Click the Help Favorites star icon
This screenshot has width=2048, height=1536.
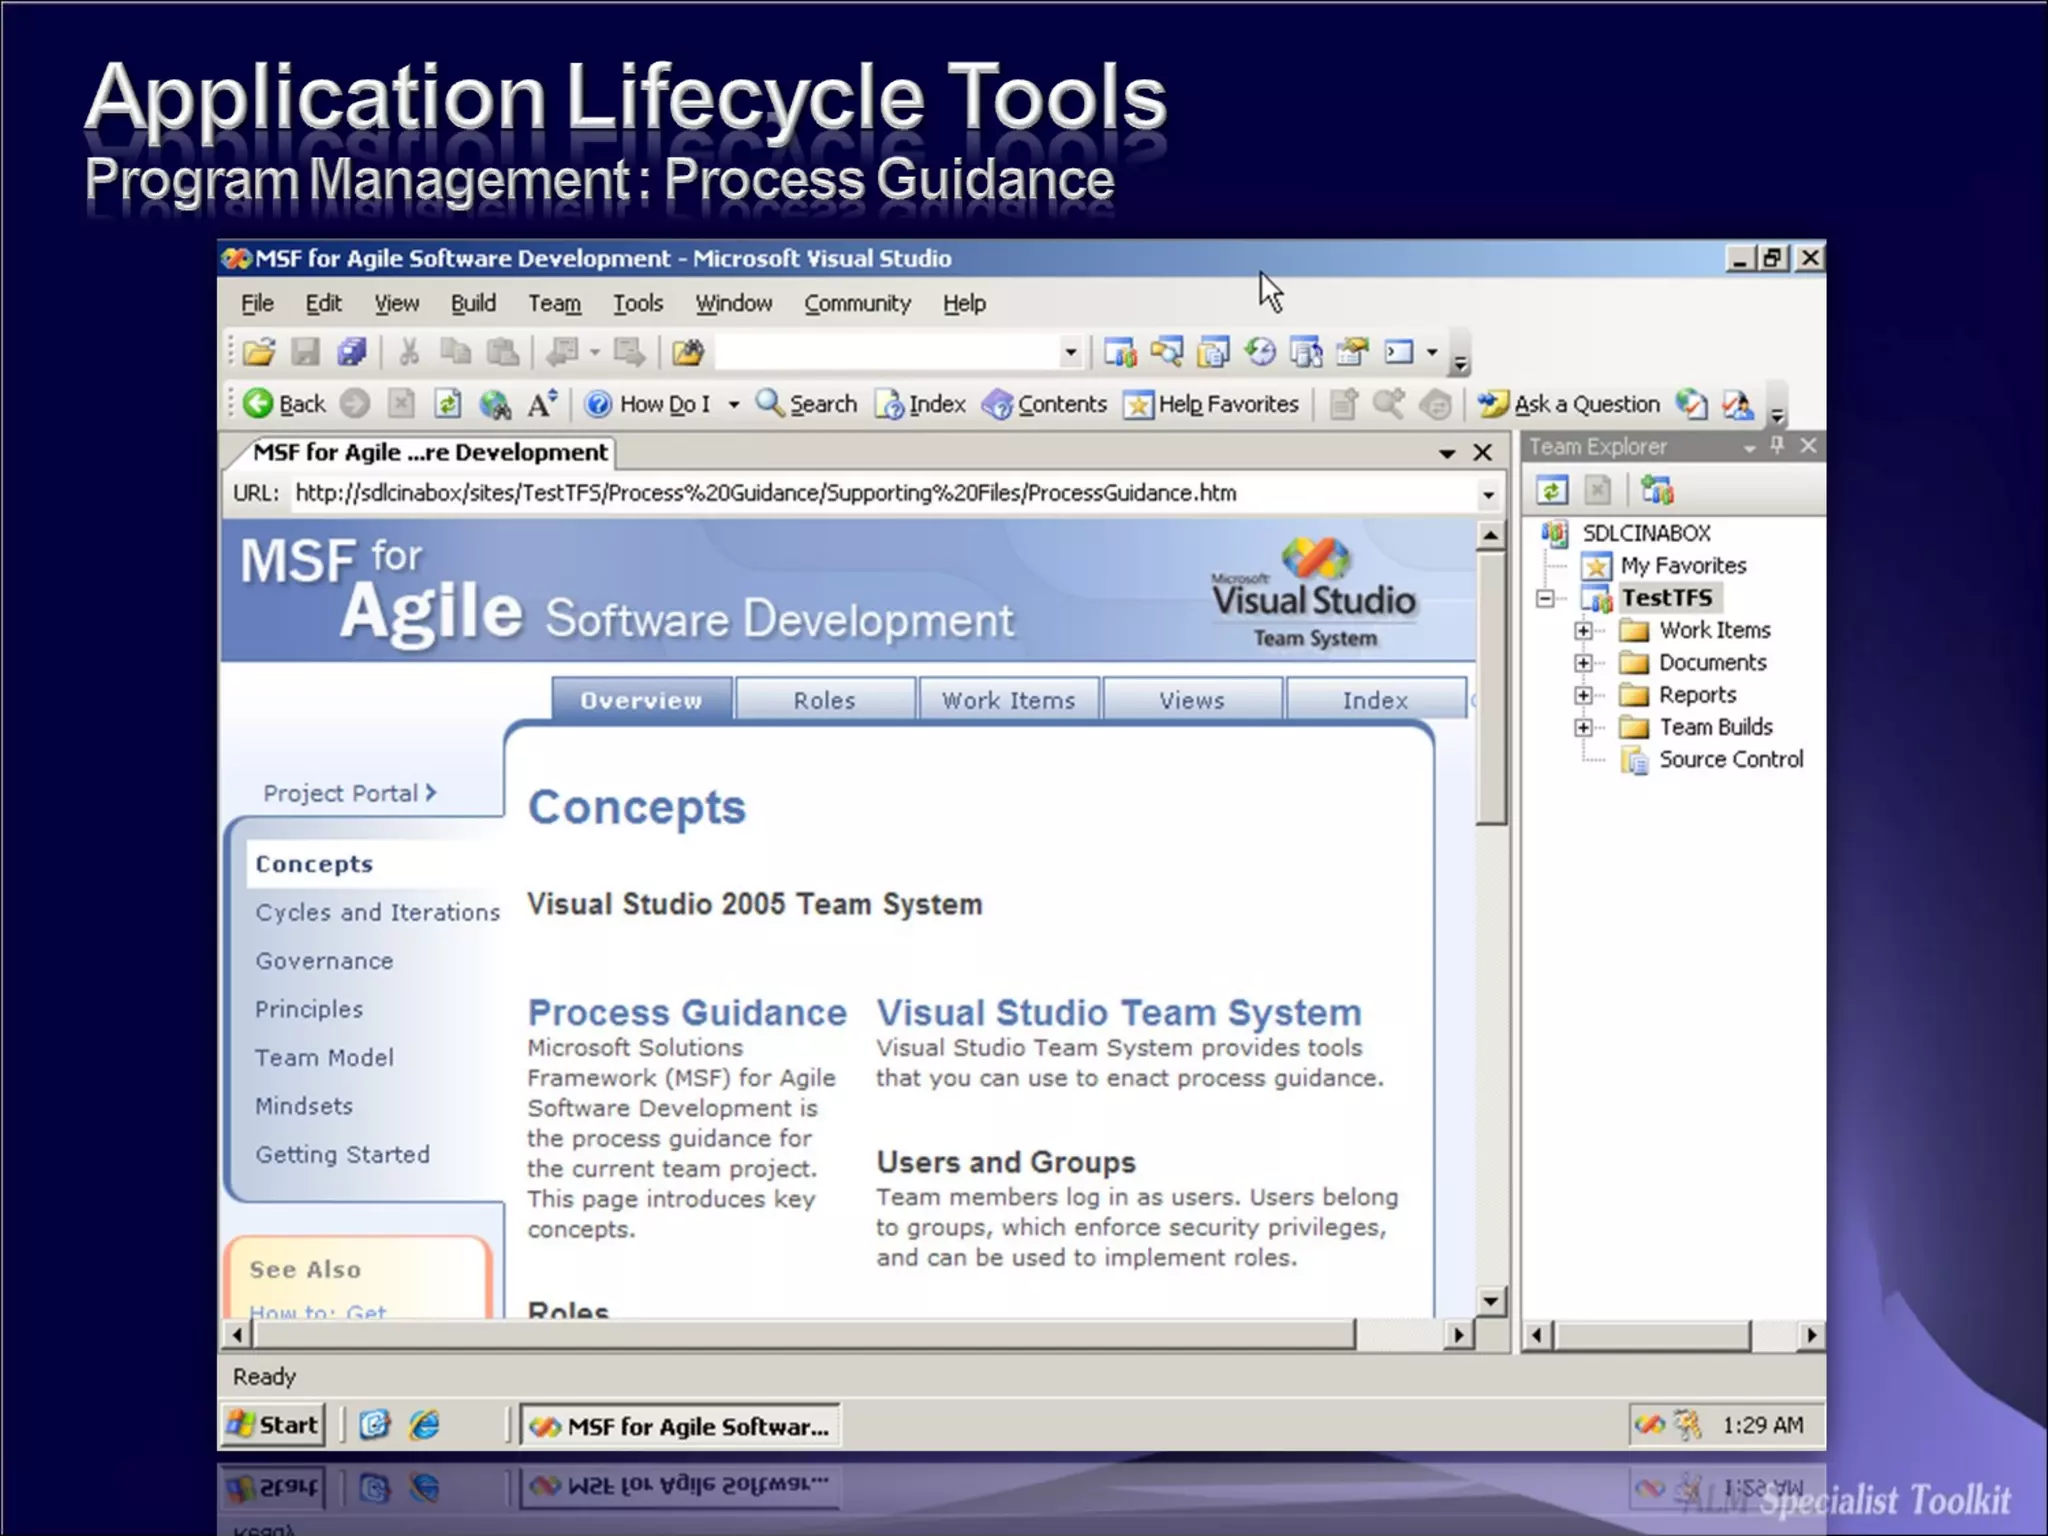(x=1138, y=404)
